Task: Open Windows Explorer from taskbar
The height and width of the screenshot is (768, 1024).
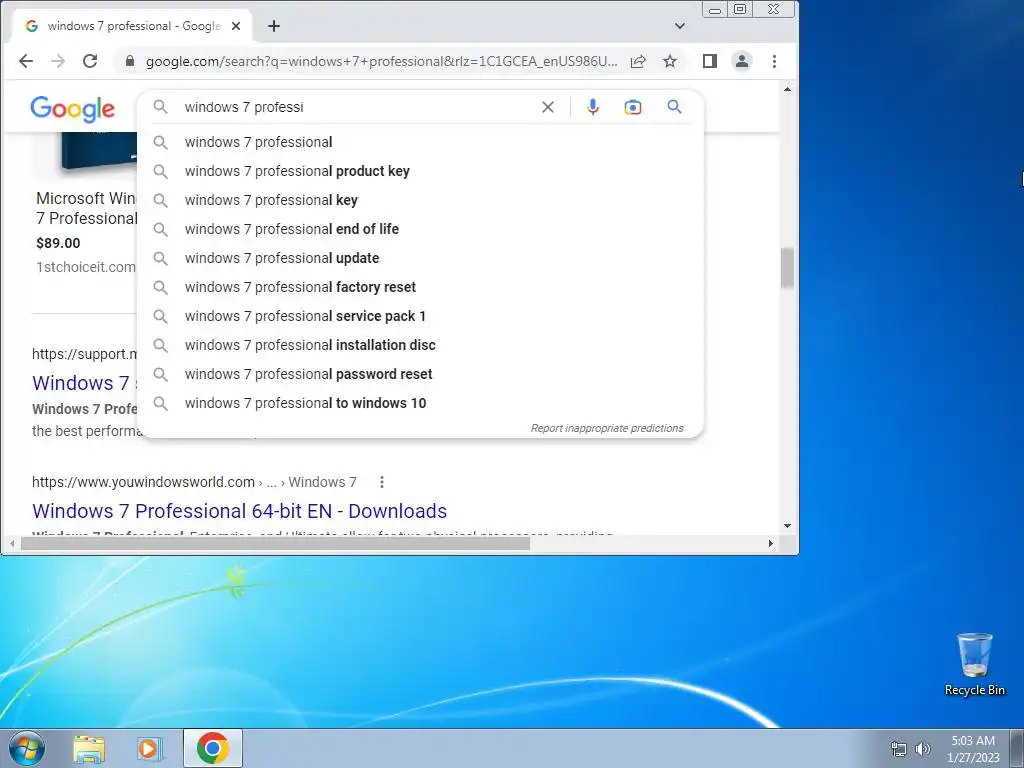Action: click(89, 748)
